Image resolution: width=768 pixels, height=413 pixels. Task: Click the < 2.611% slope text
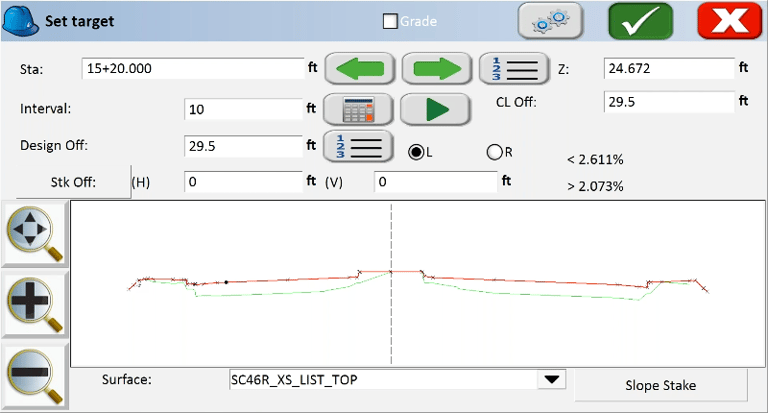coord(595,160)
